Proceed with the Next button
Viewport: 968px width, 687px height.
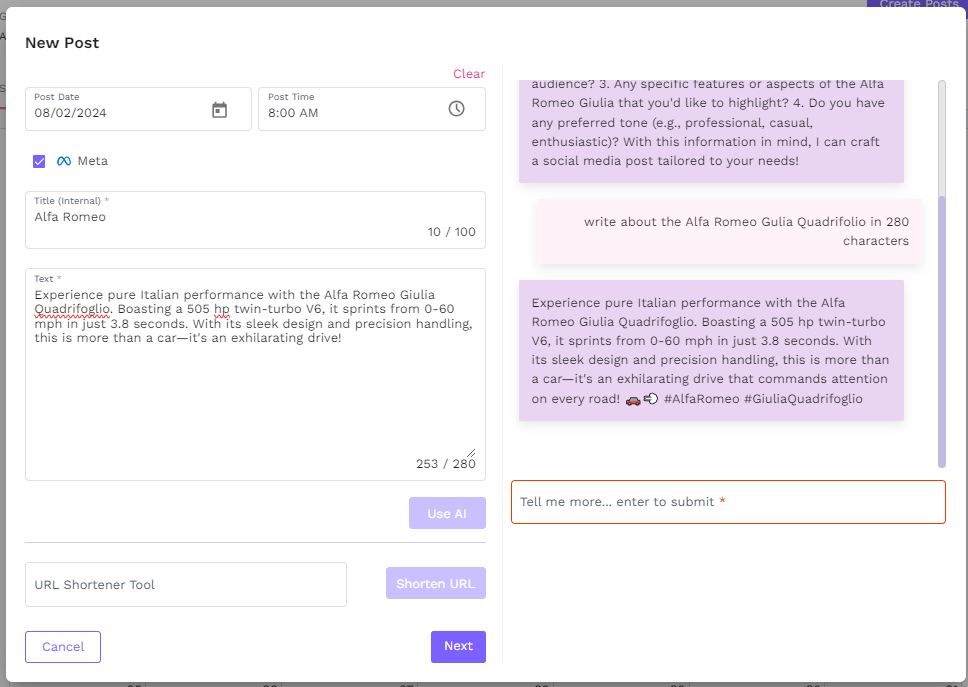point(458,646)
